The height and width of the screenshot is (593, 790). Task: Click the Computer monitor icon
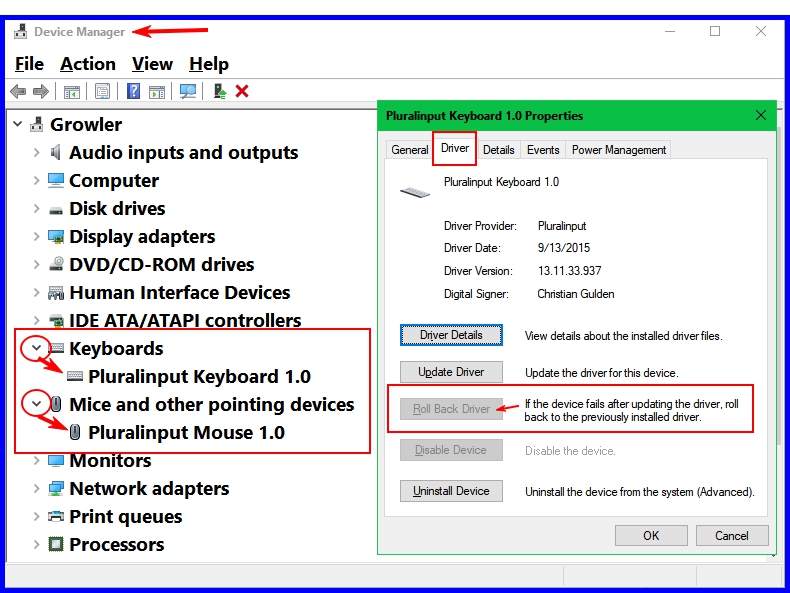click(55, 180)
